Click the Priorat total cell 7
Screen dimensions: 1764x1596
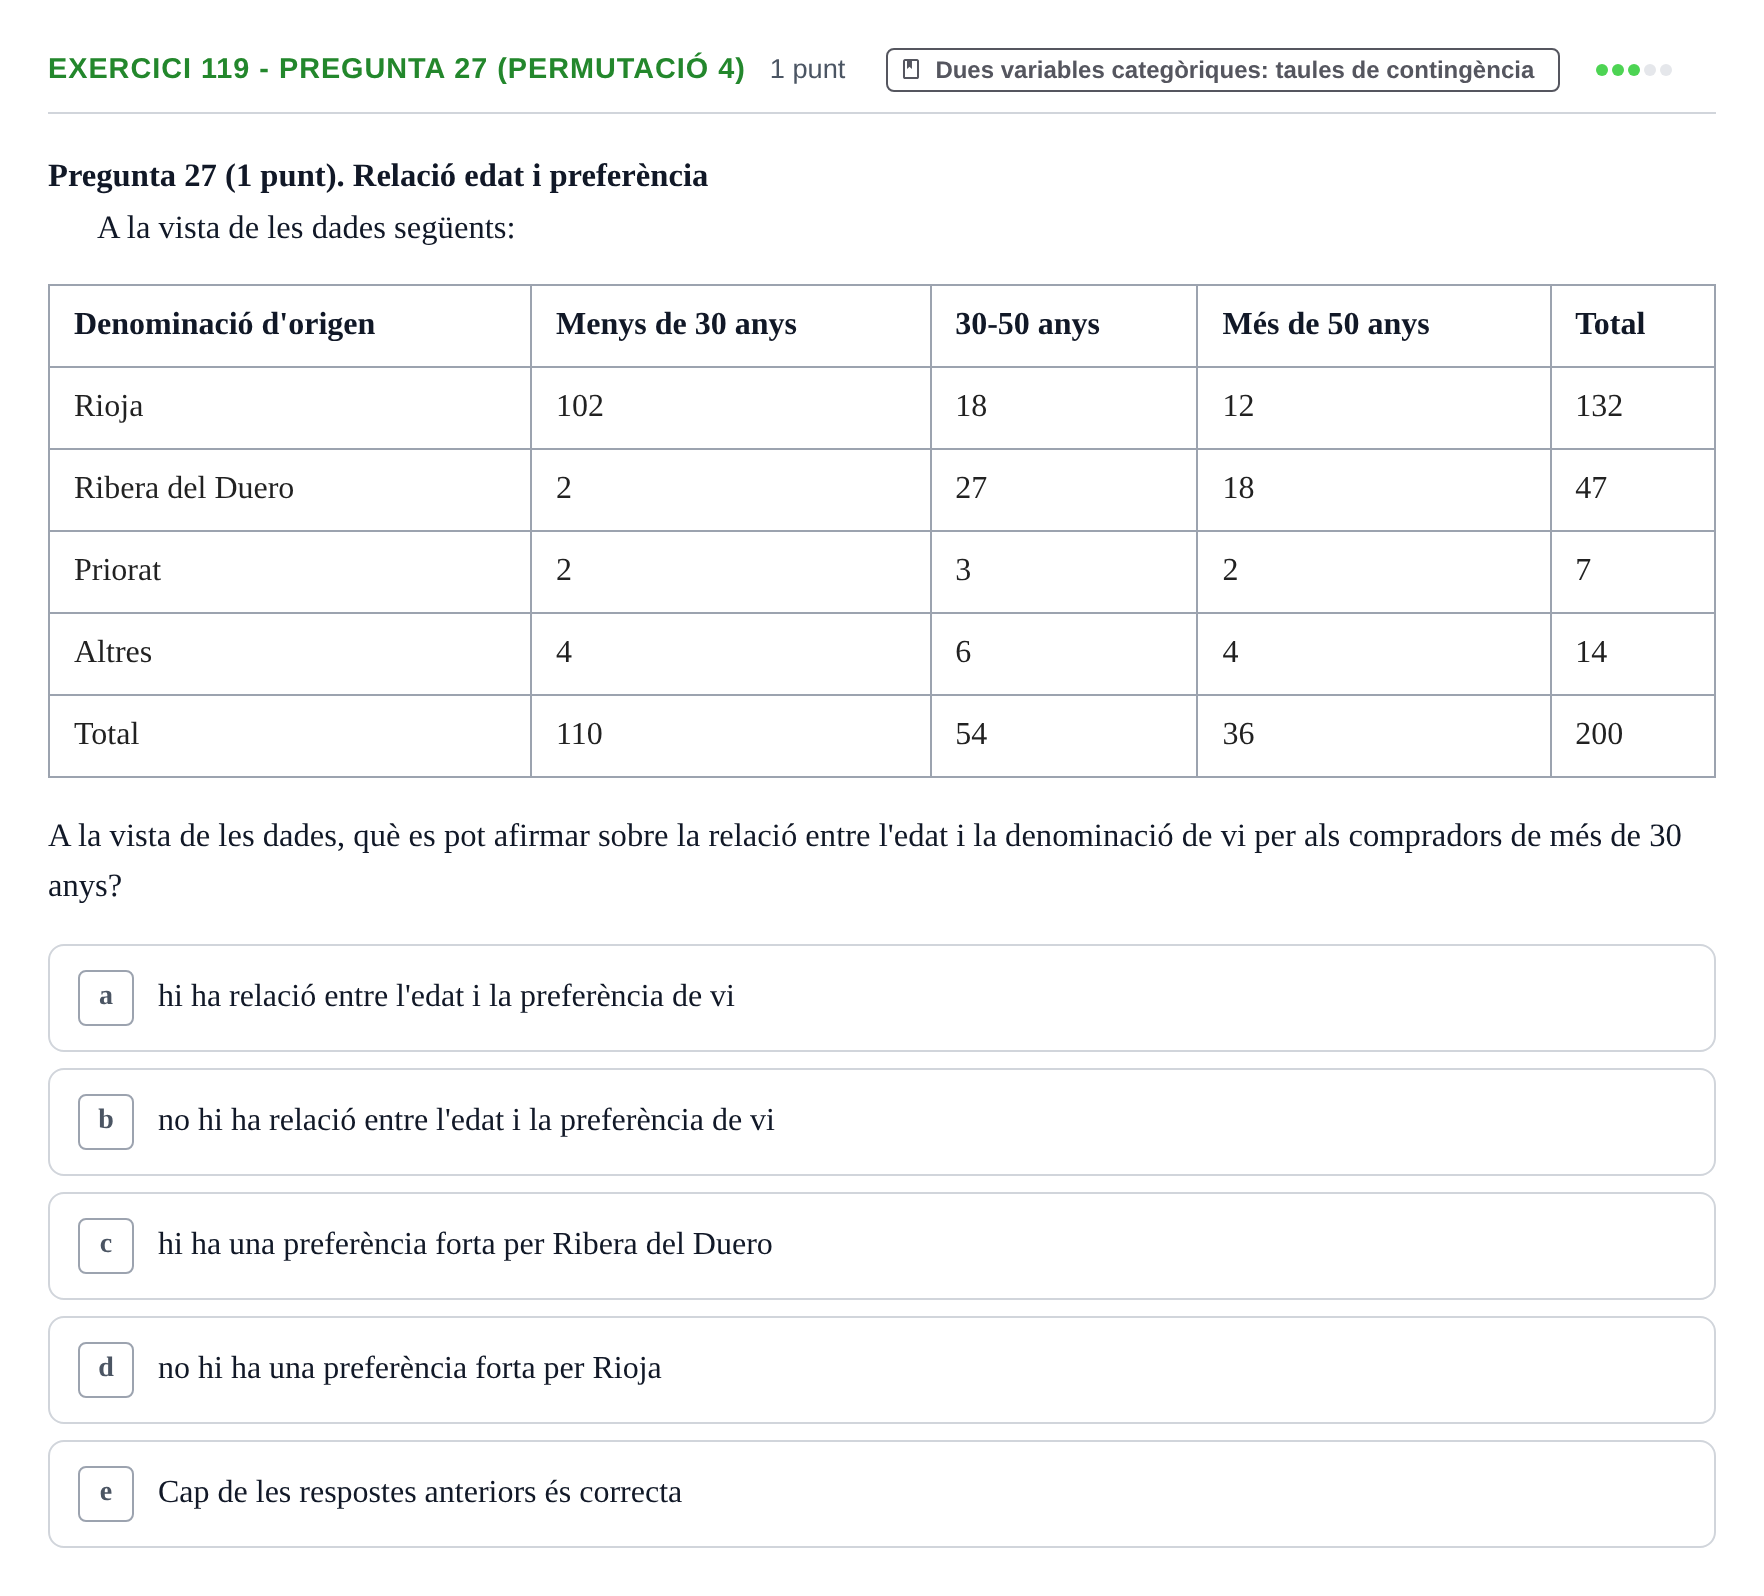coord(1633,572)
